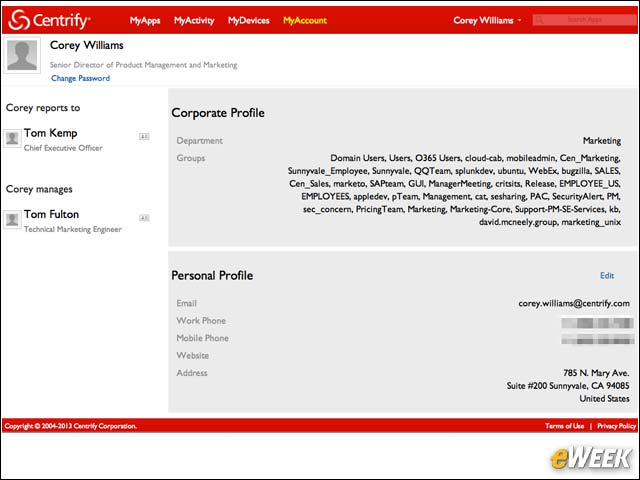Image resolution: width=640 pixels, height=480 pixels.
Task: Click the "Corporate Profile" heading
Action: [218, 113]
